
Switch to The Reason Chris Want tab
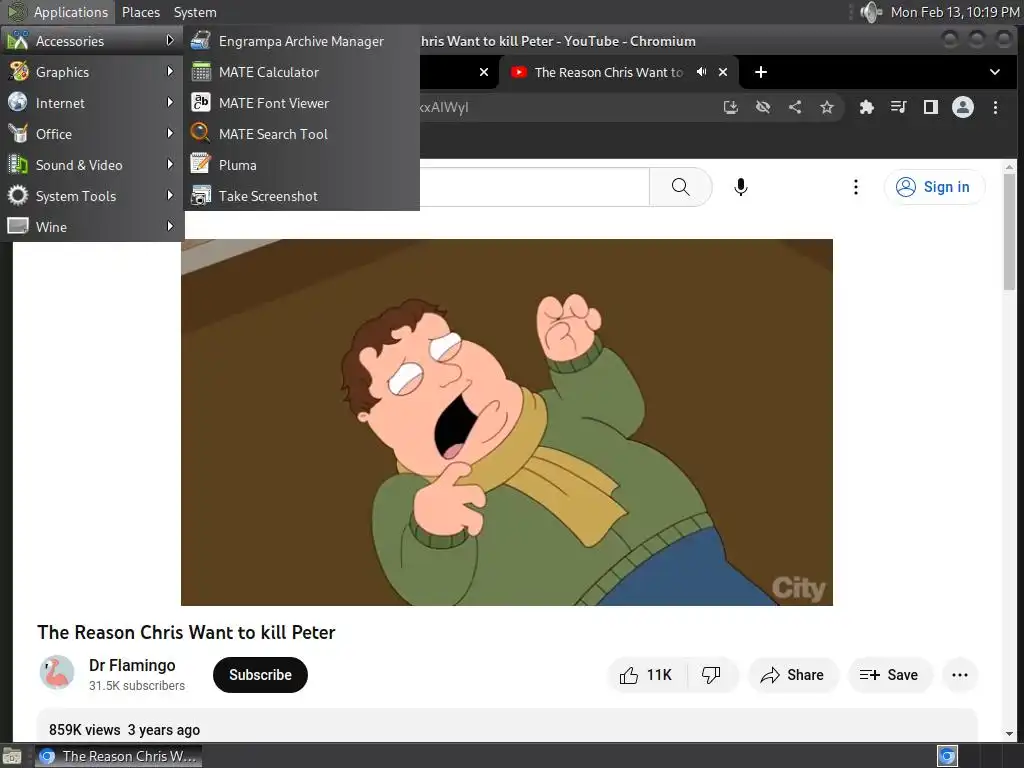pos(609,72)
